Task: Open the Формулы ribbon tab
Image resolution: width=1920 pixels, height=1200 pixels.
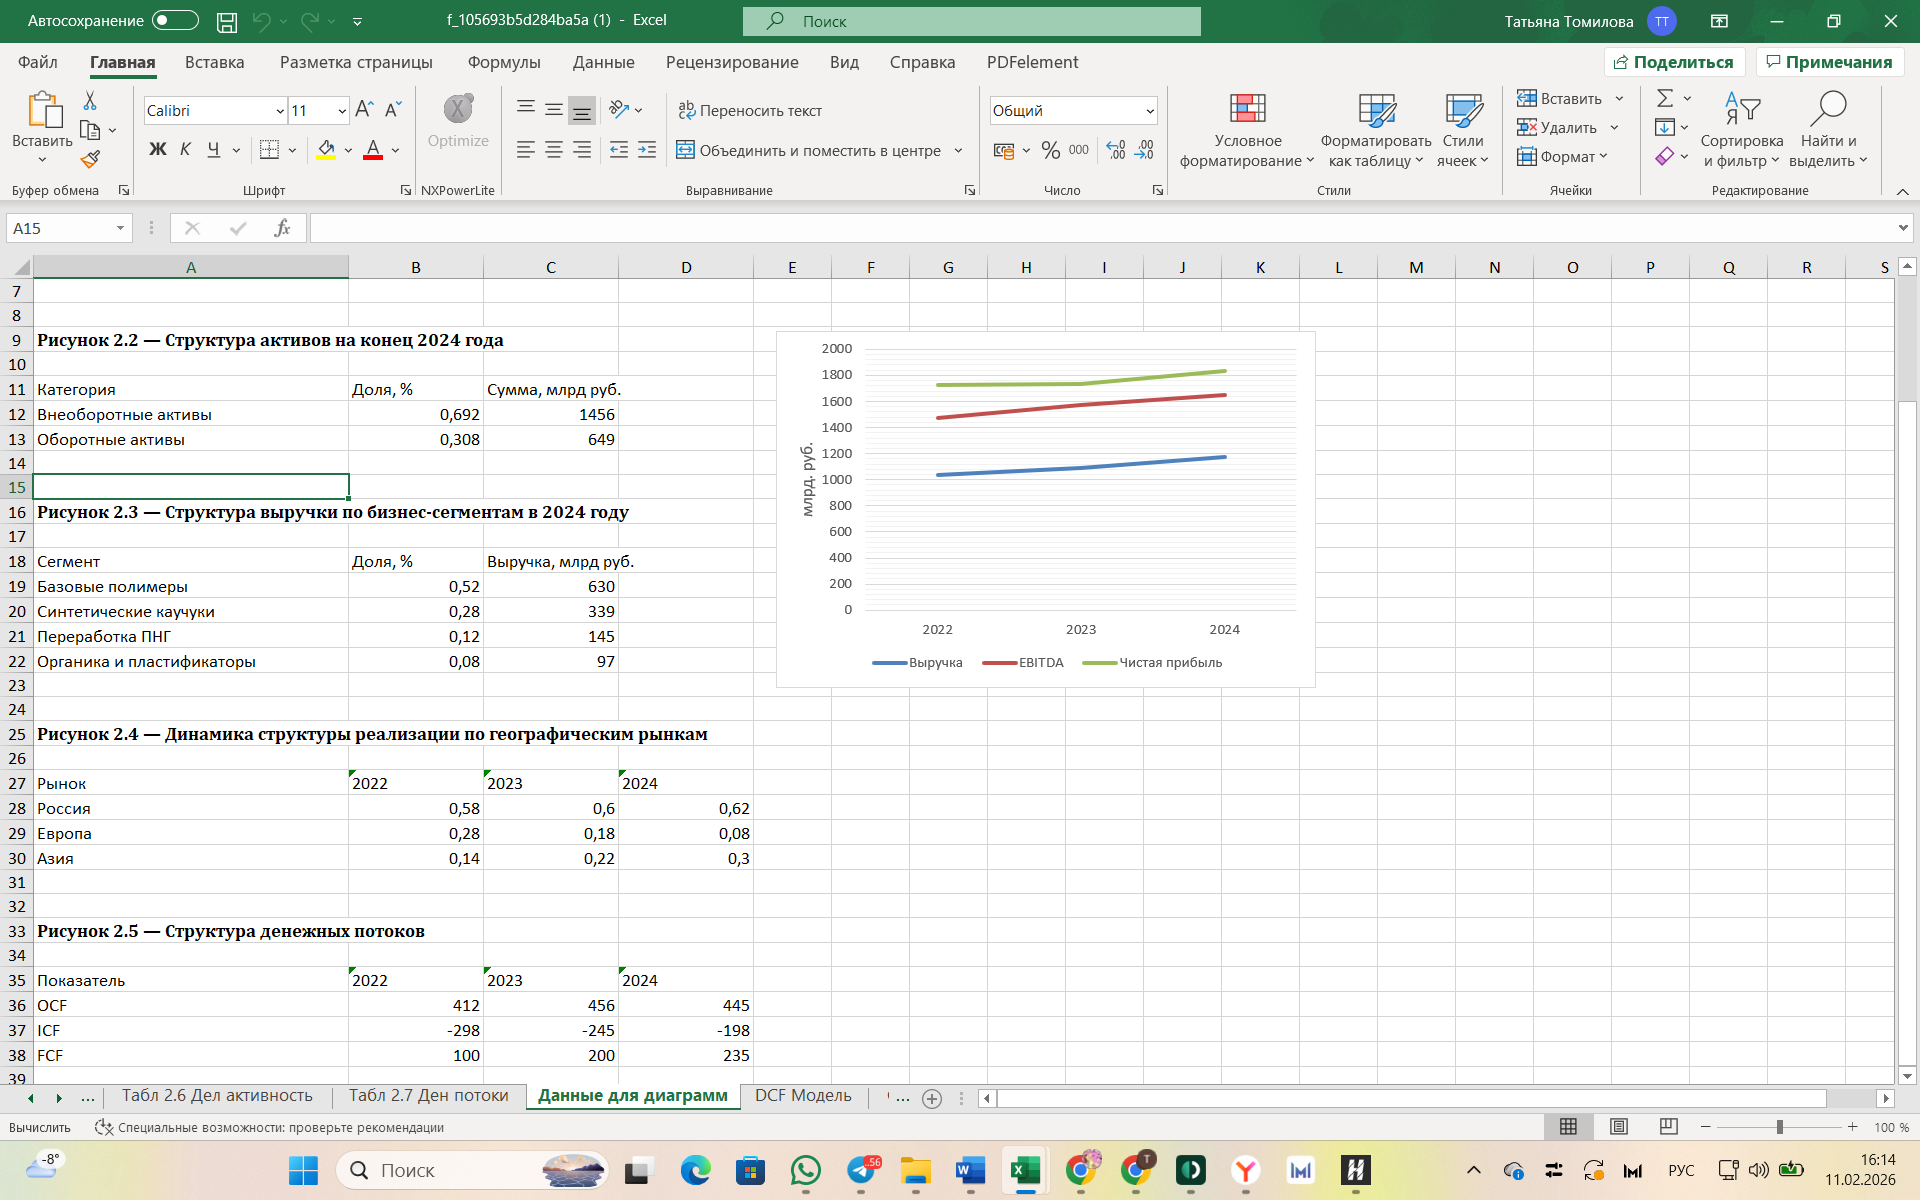Action: point(504,62)
